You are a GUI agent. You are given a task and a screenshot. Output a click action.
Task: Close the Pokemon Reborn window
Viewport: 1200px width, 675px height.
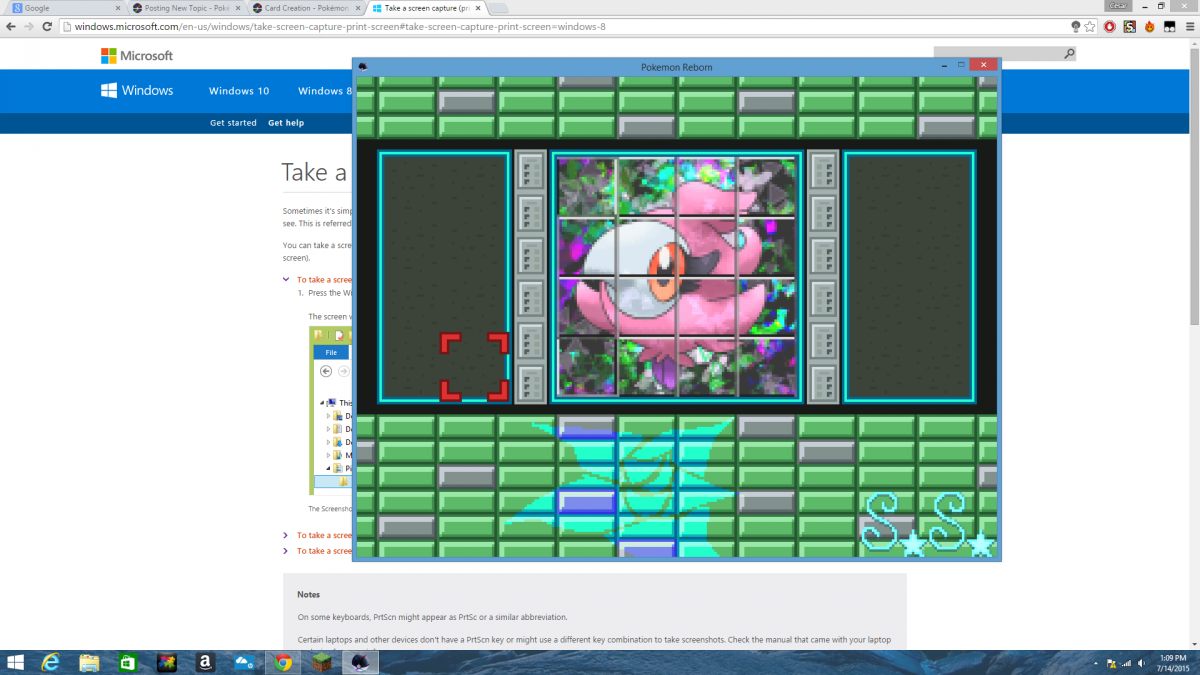point(985,65)
